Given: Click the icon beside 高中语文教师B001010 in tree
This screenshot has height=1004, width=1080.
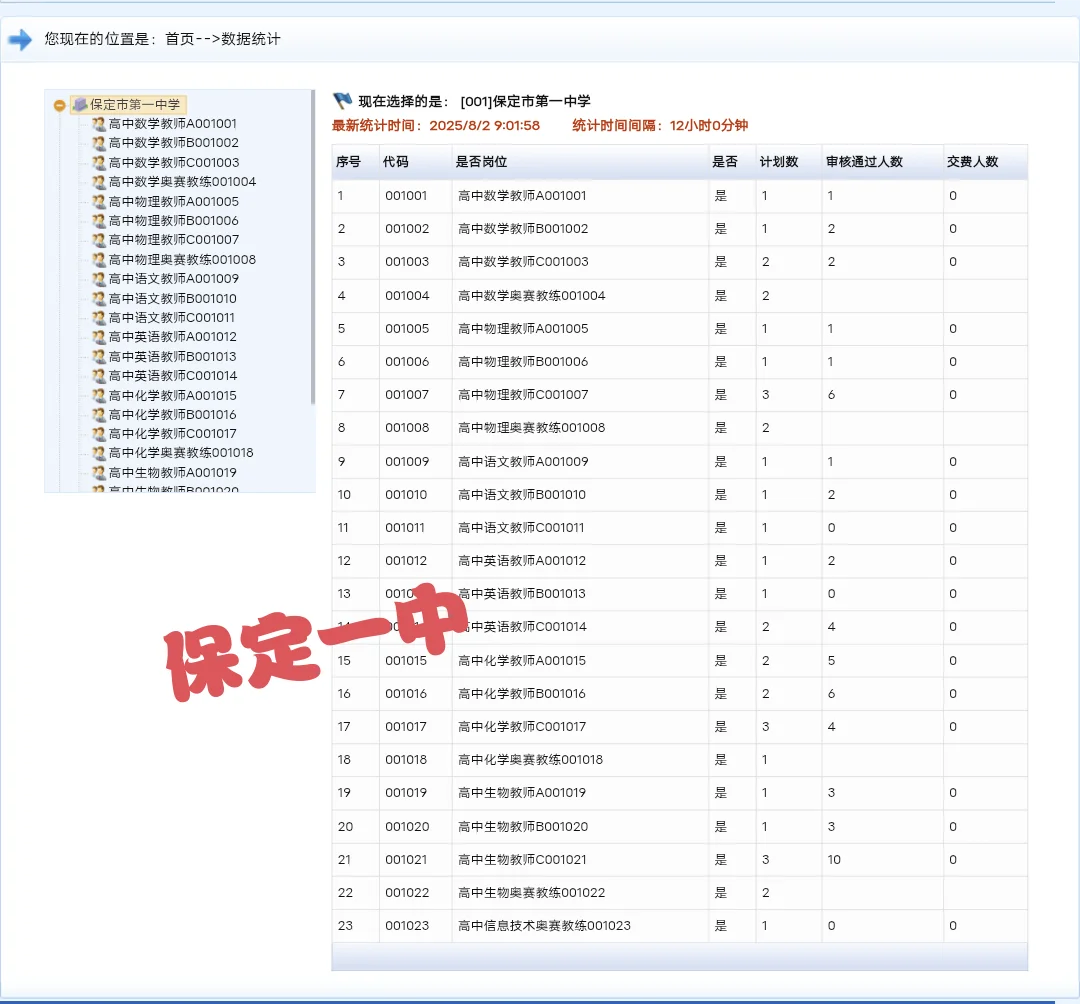Looking at the screenshot, I should click(98, 299).
